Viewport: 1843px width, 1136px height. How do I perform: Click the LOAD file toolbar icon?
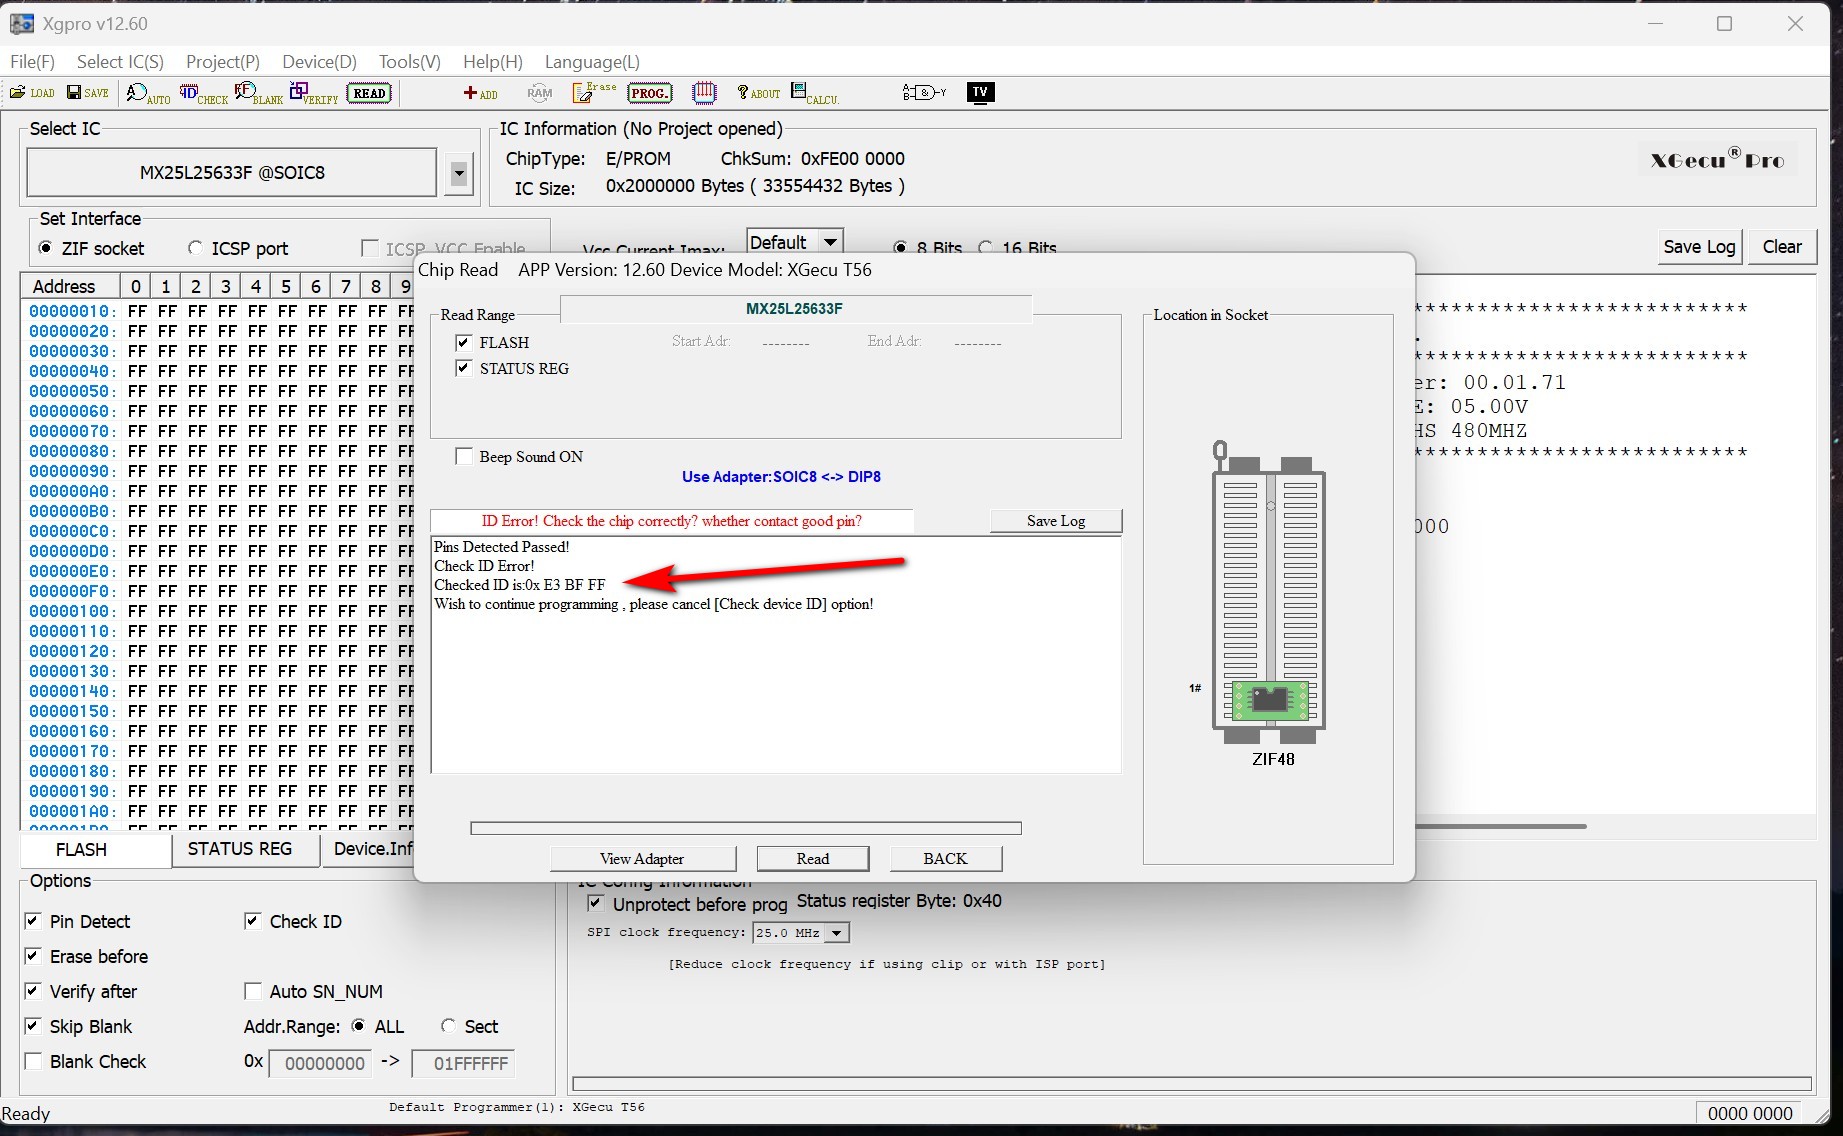(x=32, y=93)
